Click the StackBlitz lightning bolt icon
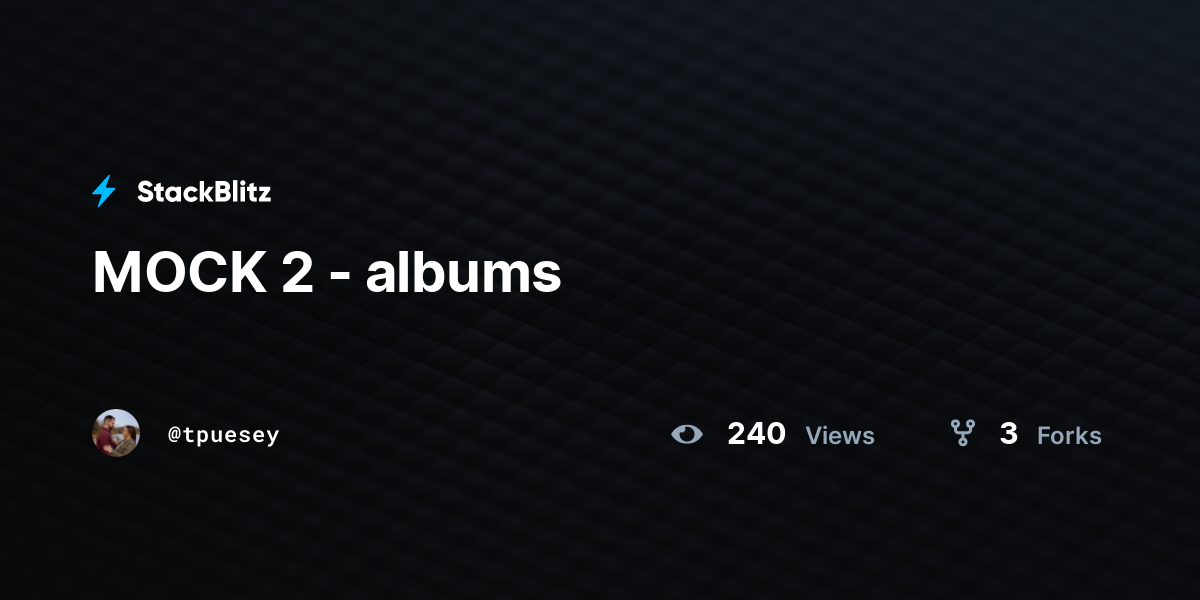Image resolution: width=1200 pixels, height=600 pixels. click(x=104, y=191)
